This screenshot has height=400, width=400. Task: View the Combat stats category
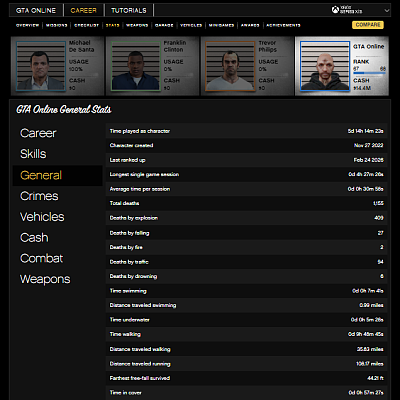[x=41, y=258]
